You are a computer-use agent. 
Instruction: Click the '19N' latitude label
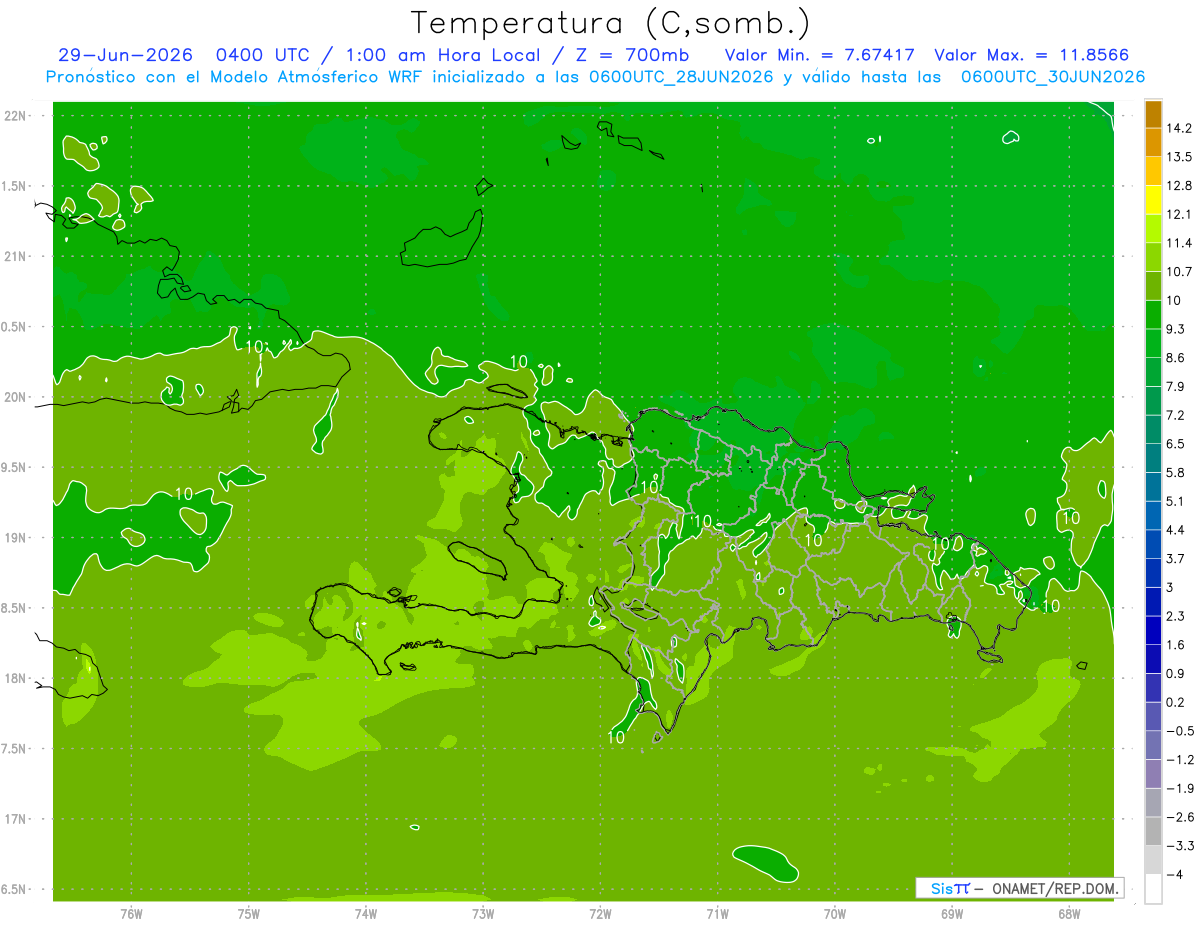point(15,537)
